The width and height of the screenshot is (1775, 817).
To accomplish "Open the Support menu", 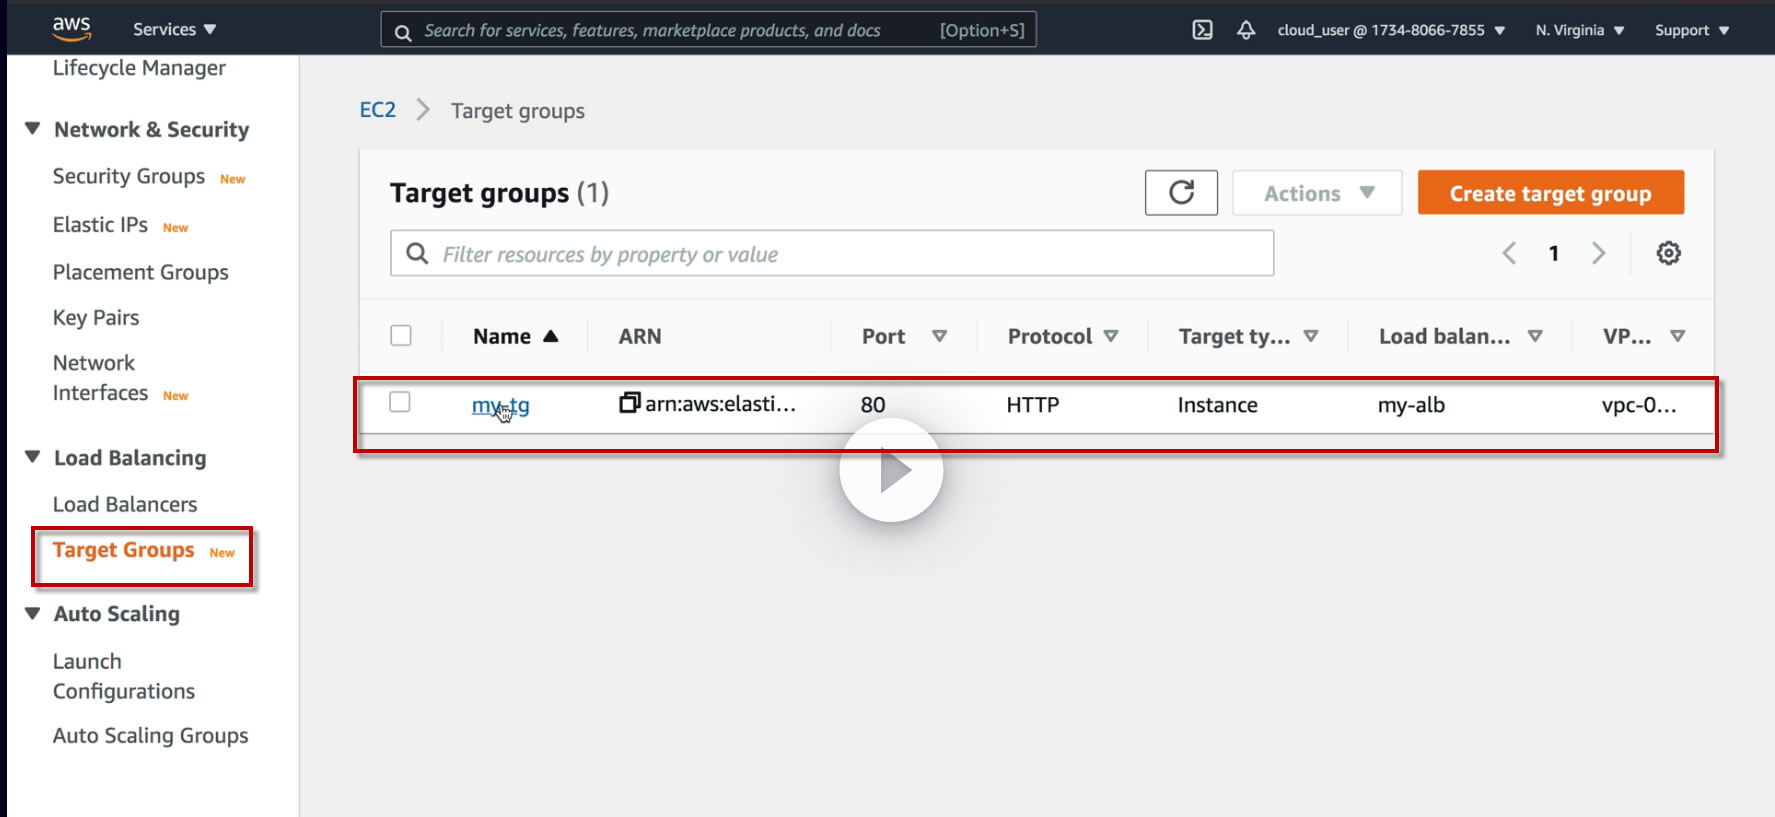I will 1691,30.
